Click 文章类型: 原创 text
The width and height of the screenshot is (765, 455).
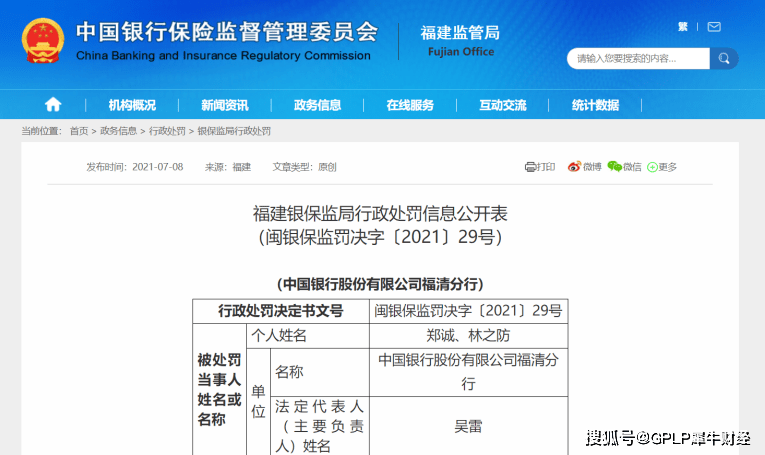[304, 167]
